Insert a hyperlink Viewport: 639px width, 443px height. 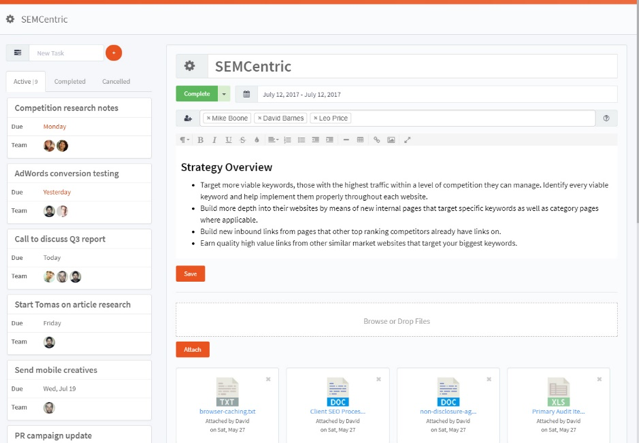pyautogui.click(x=377, y=140)
